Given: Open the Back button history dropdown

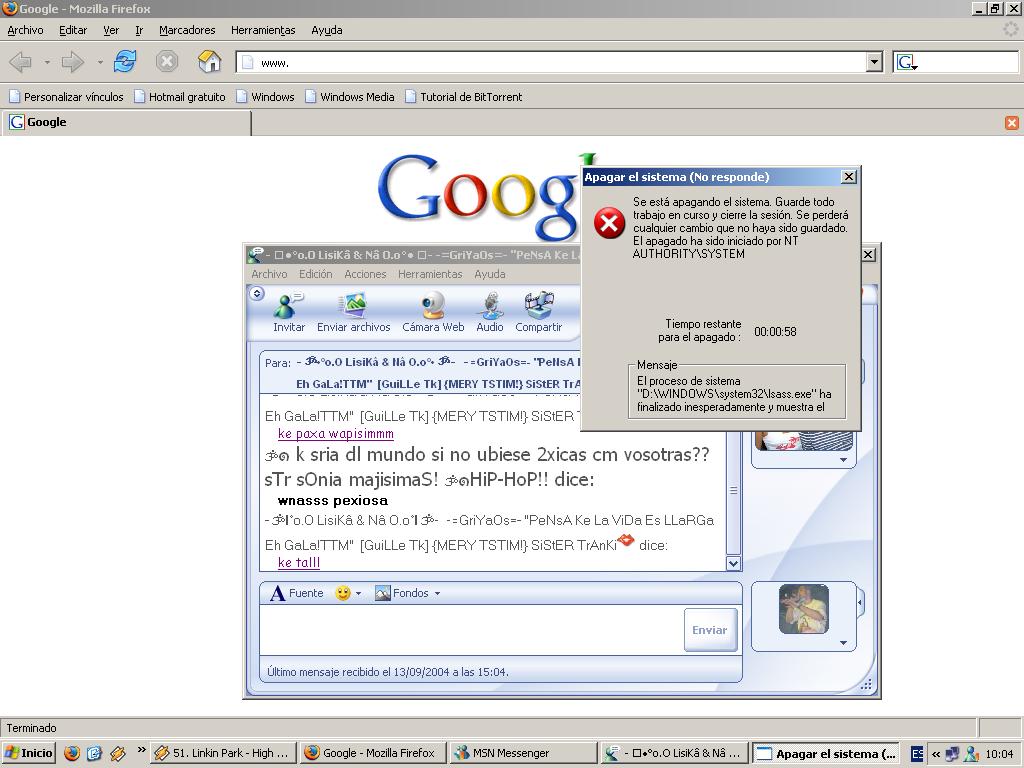Looking at the screenshot, I should tap(47, 63).
